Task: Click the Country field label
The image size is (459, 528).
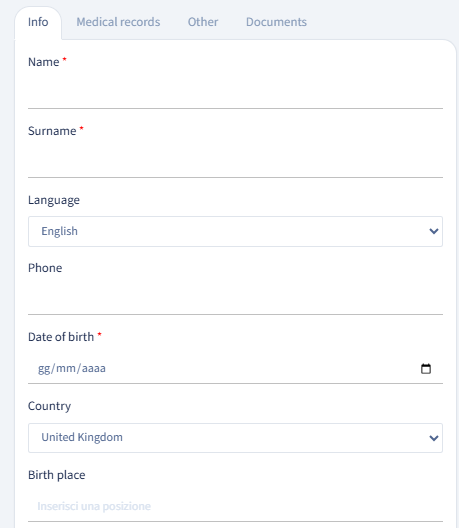Action: click(50, 406)
